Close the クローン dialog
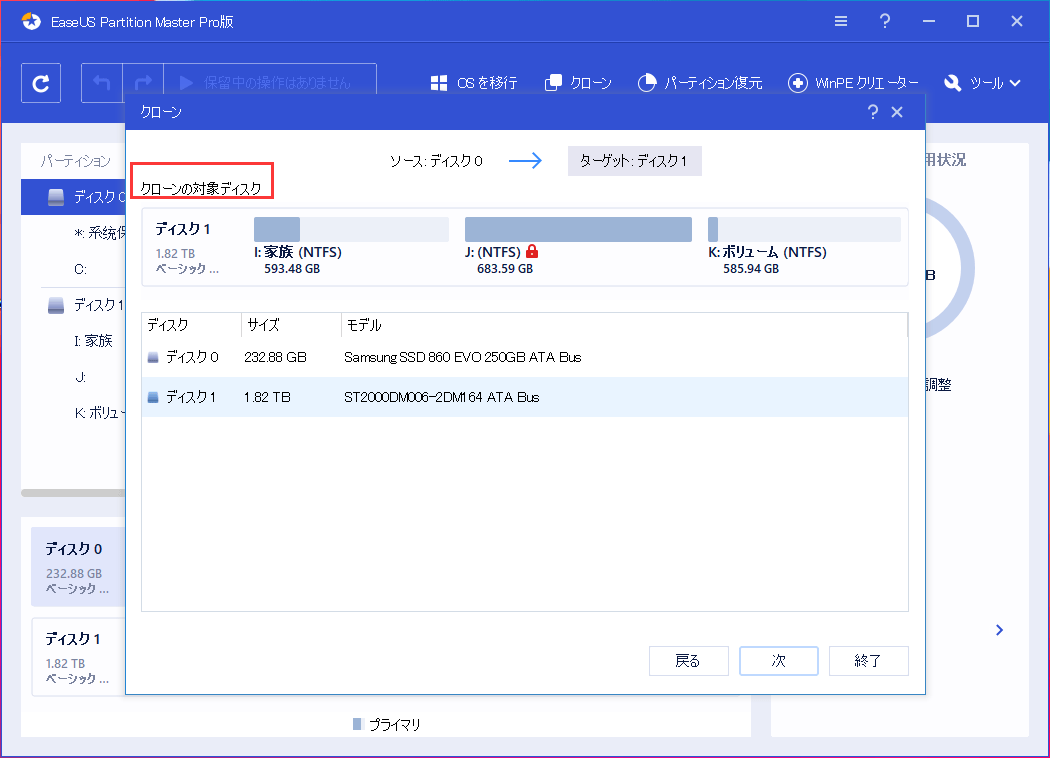1050x758 pixels. (x=897, y=112)
